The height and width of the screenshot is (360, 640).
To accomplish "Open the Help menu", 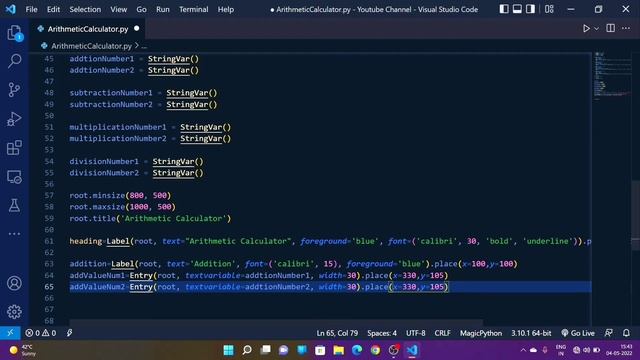I will pos(225,9).
